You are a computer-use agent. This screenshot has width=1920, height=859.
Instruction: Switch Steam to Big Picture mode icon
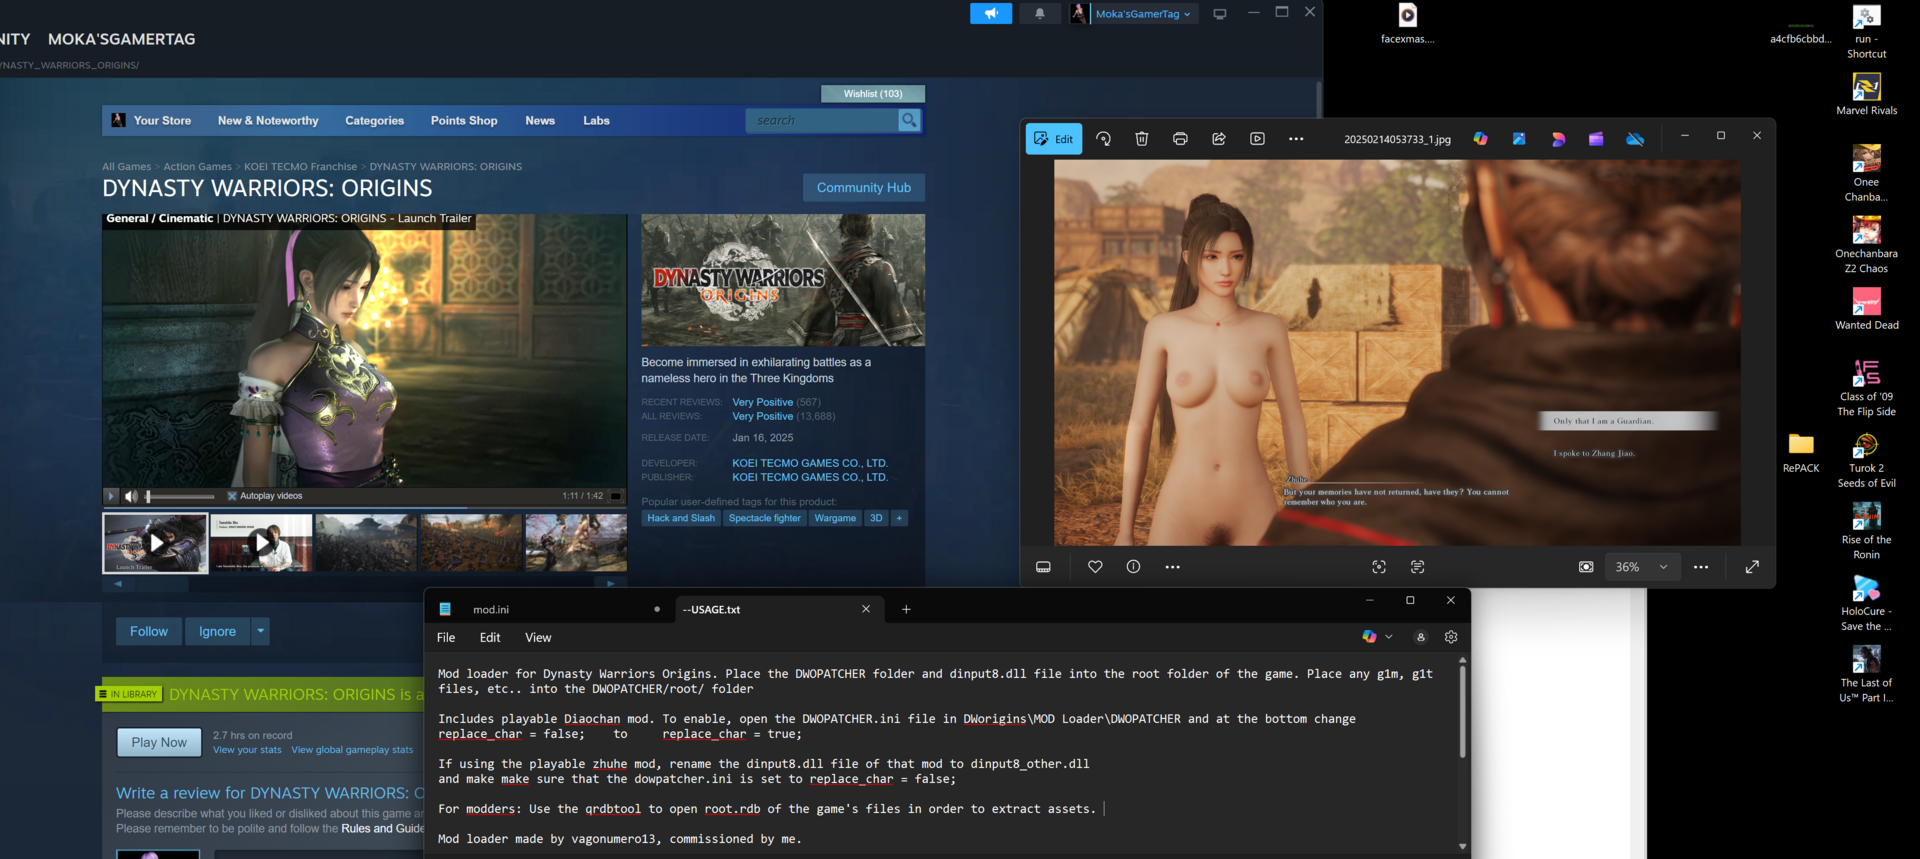click(x=1220, y=13)
